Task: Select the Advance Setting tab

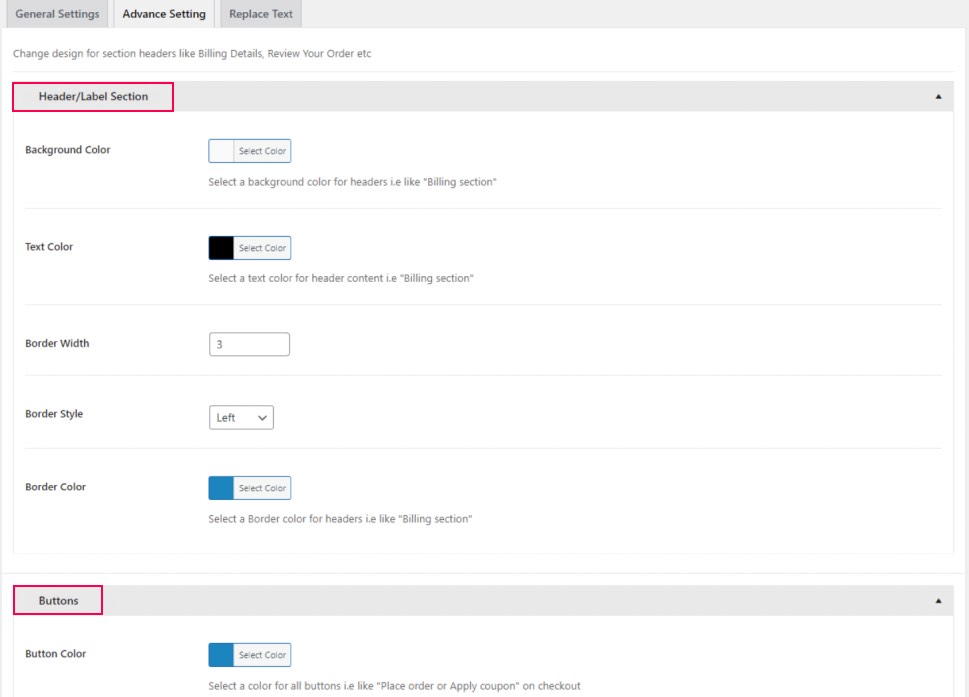Action: click(164, 15)
